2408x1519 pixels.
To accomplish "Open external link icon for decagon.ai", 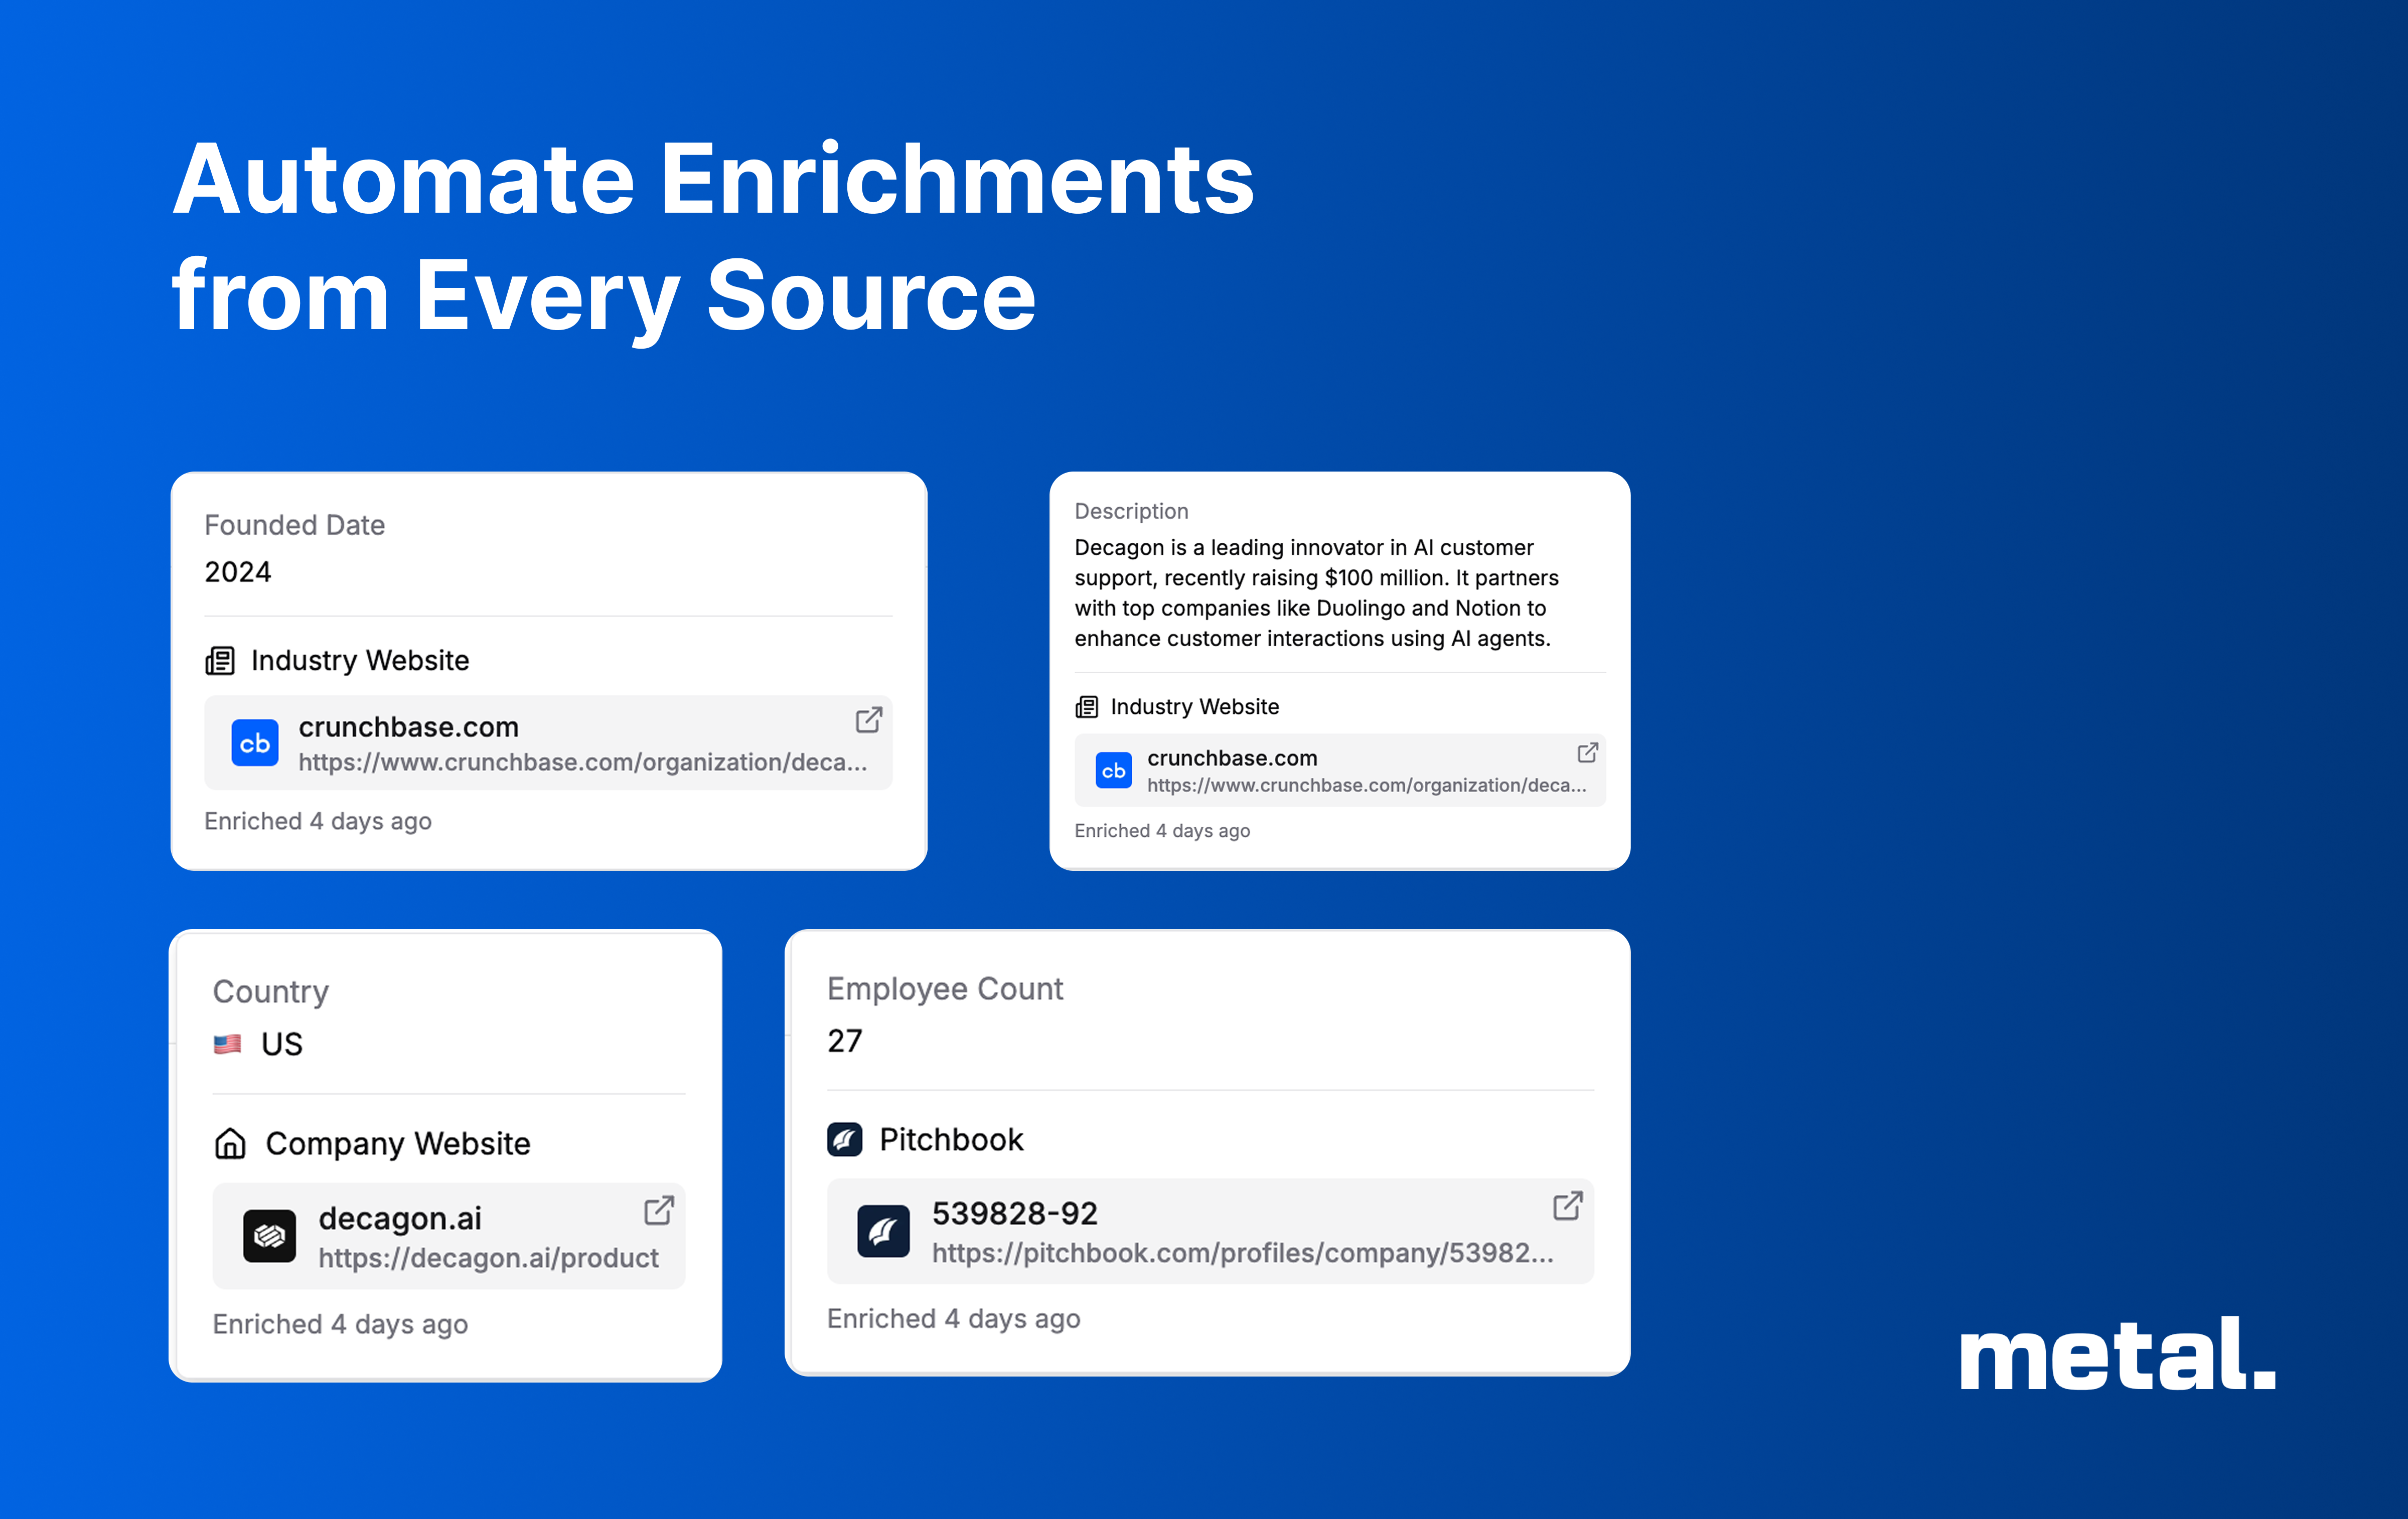I will (658, 1211).
